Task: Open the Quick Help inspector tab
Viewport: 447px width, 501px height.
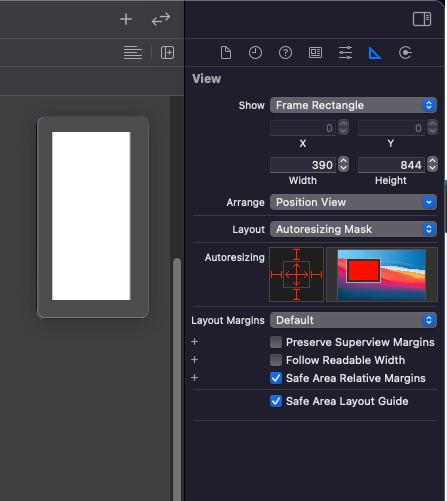Action: coord(285,53)
